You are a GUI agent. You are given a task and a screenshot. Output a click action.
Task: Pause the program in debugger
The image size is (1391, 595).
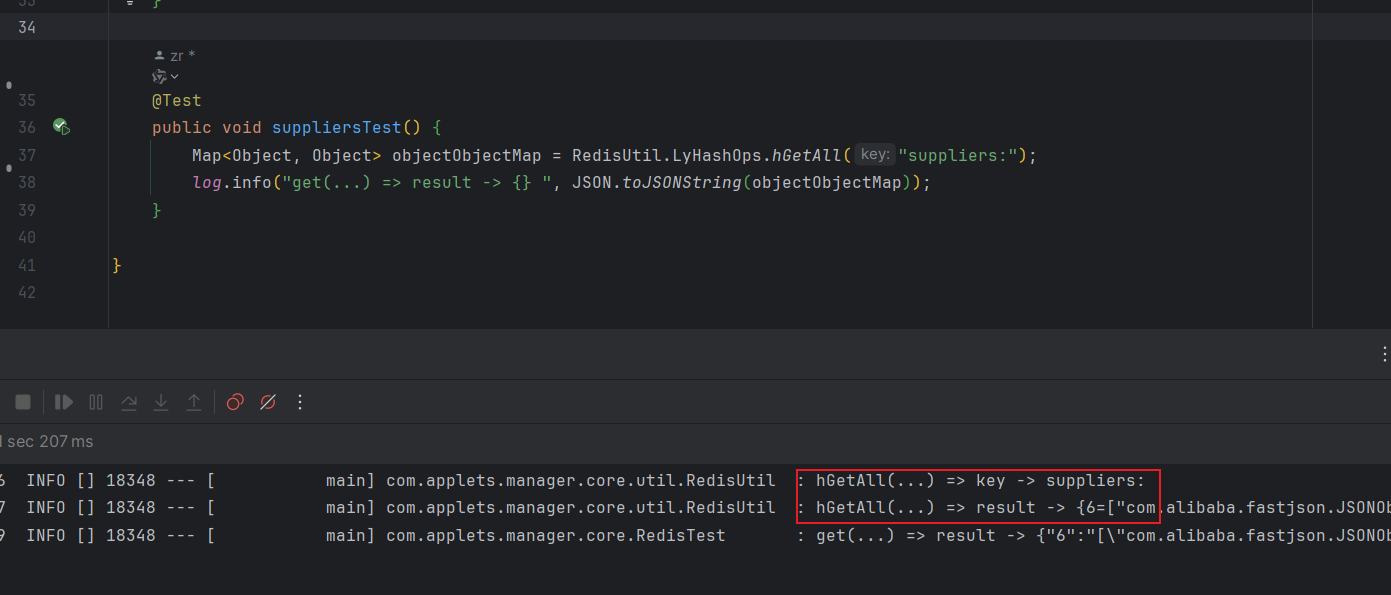coord(96,402)
